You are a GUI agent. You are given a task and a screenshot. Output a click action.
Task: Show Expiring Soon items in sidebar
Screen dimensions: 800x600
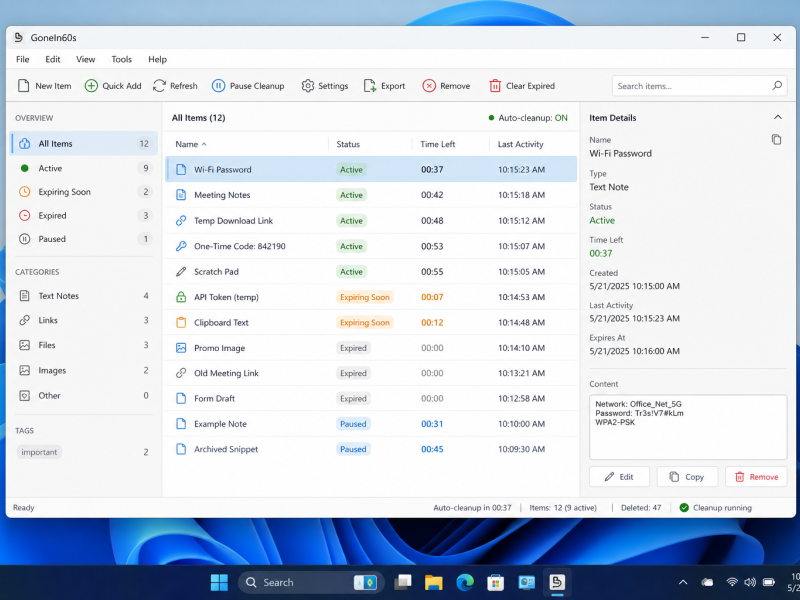84,192
